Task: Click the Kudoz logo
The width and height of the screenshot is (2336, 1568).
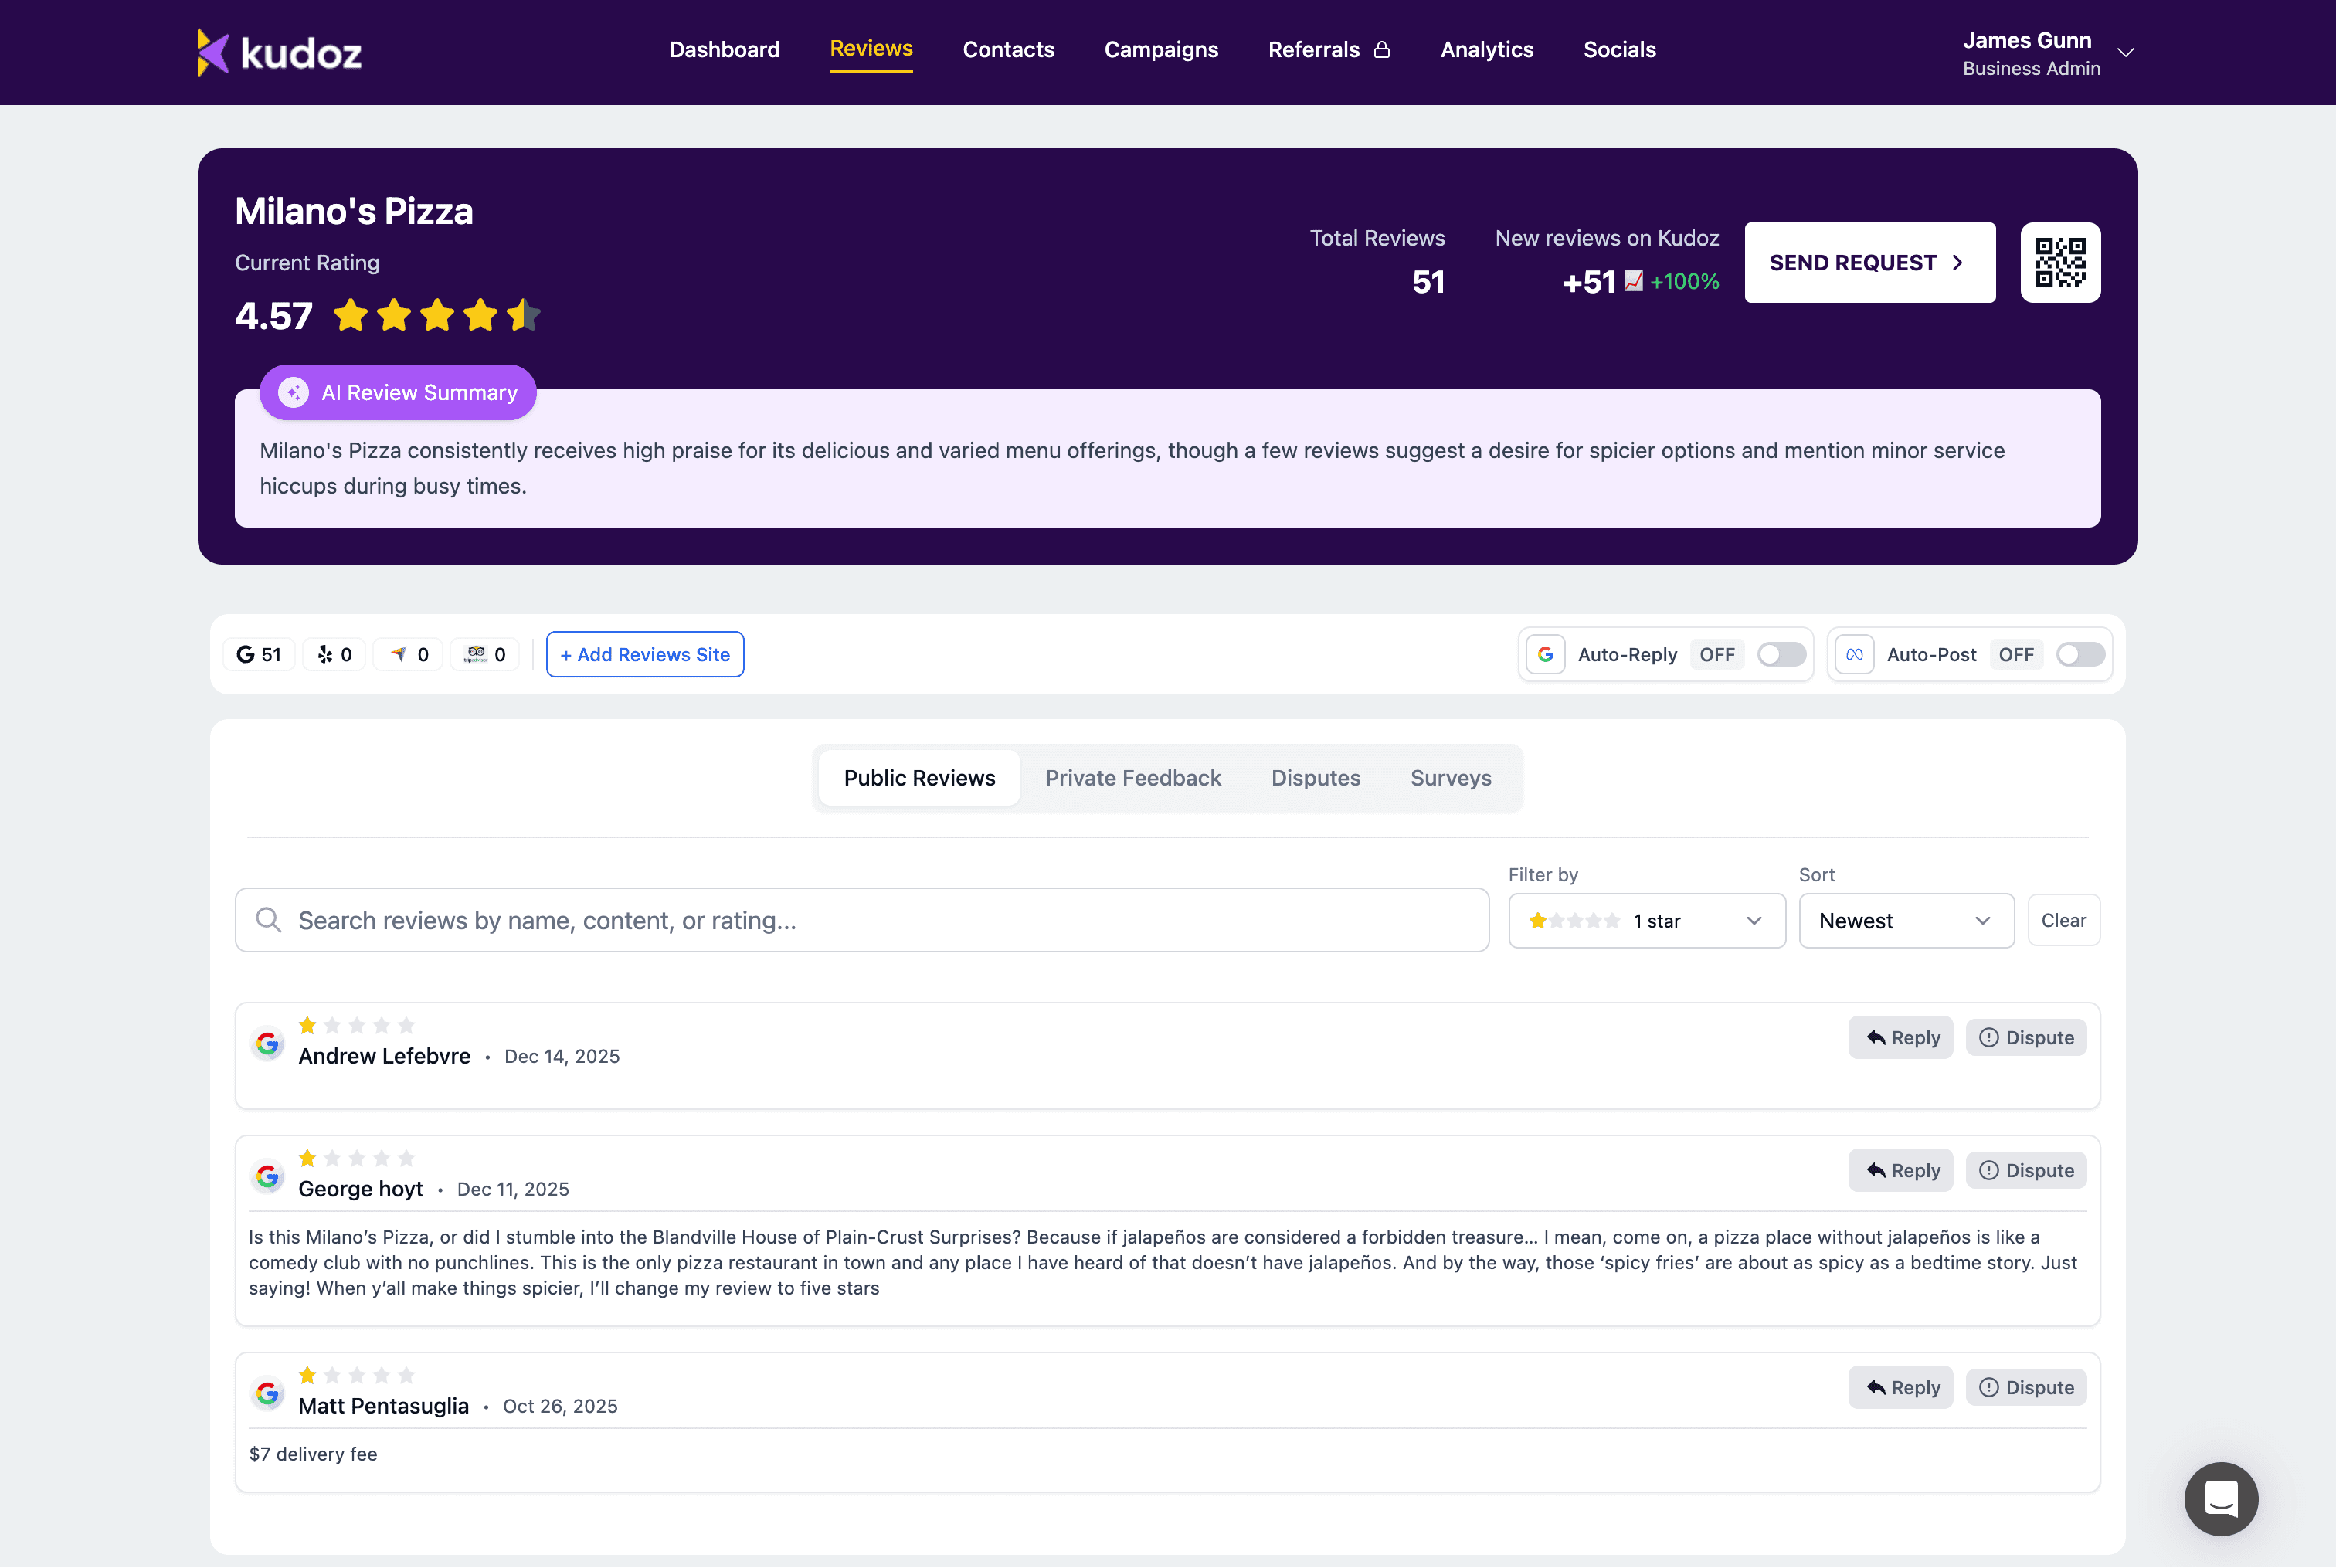Action: click(279, 52)
